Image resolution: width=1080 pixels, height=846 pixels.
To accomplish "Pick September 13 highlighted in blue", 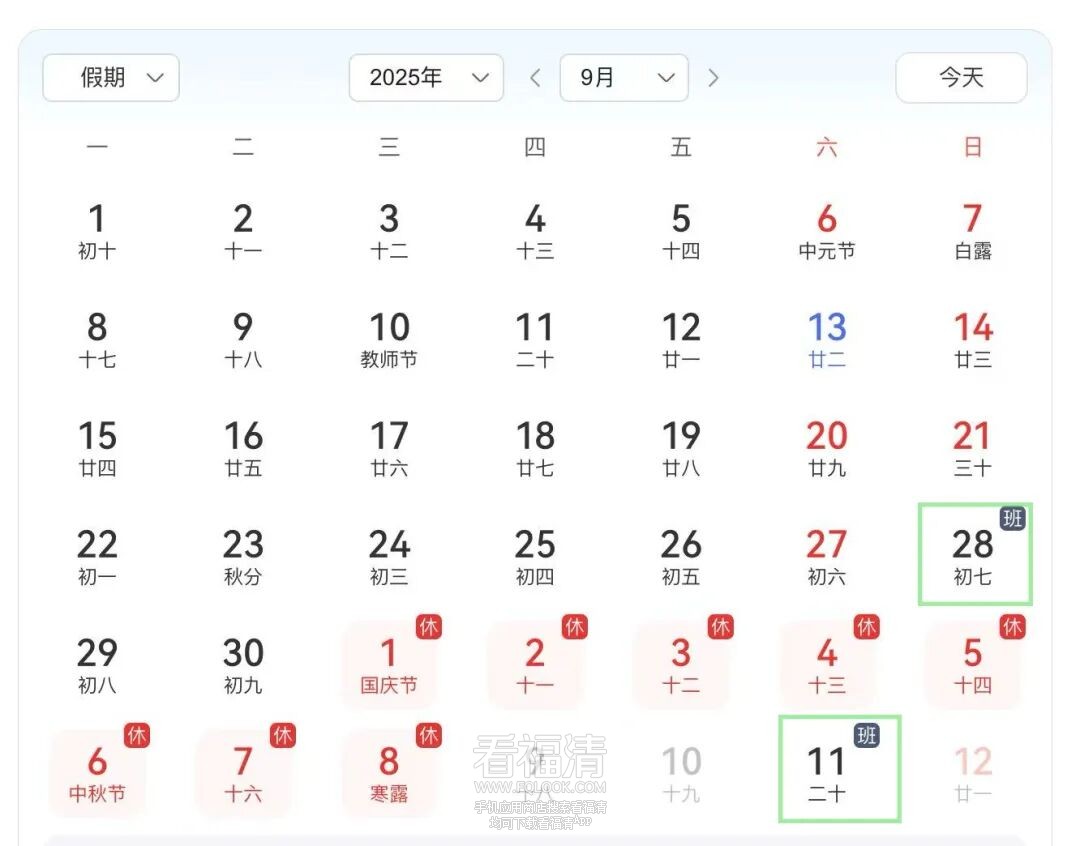I will [x=827, y=339].
